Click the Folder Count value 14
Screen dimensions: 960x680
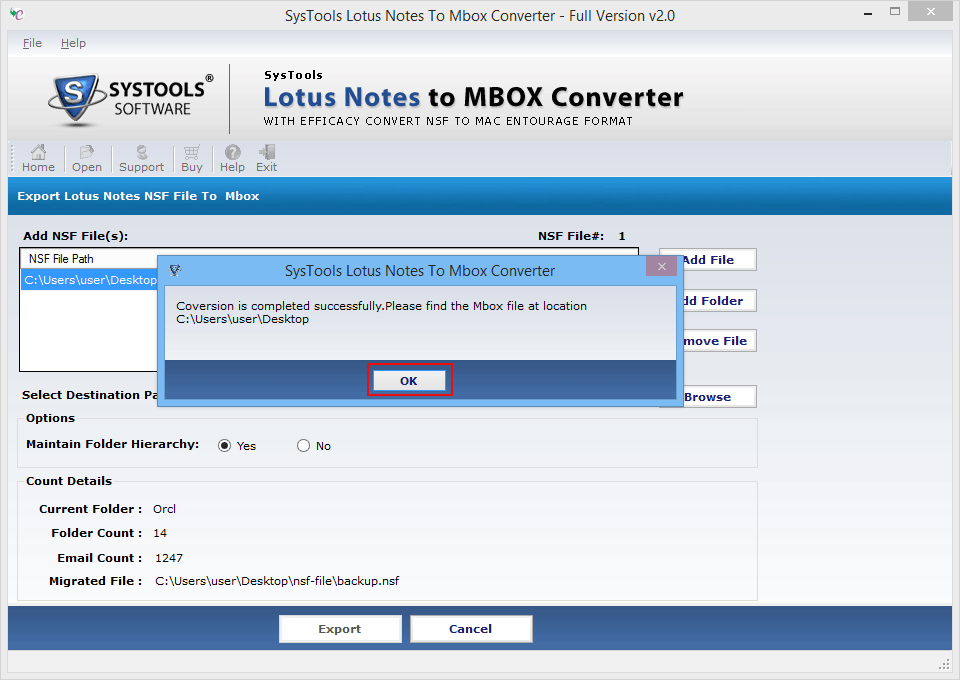coord(160,533)
